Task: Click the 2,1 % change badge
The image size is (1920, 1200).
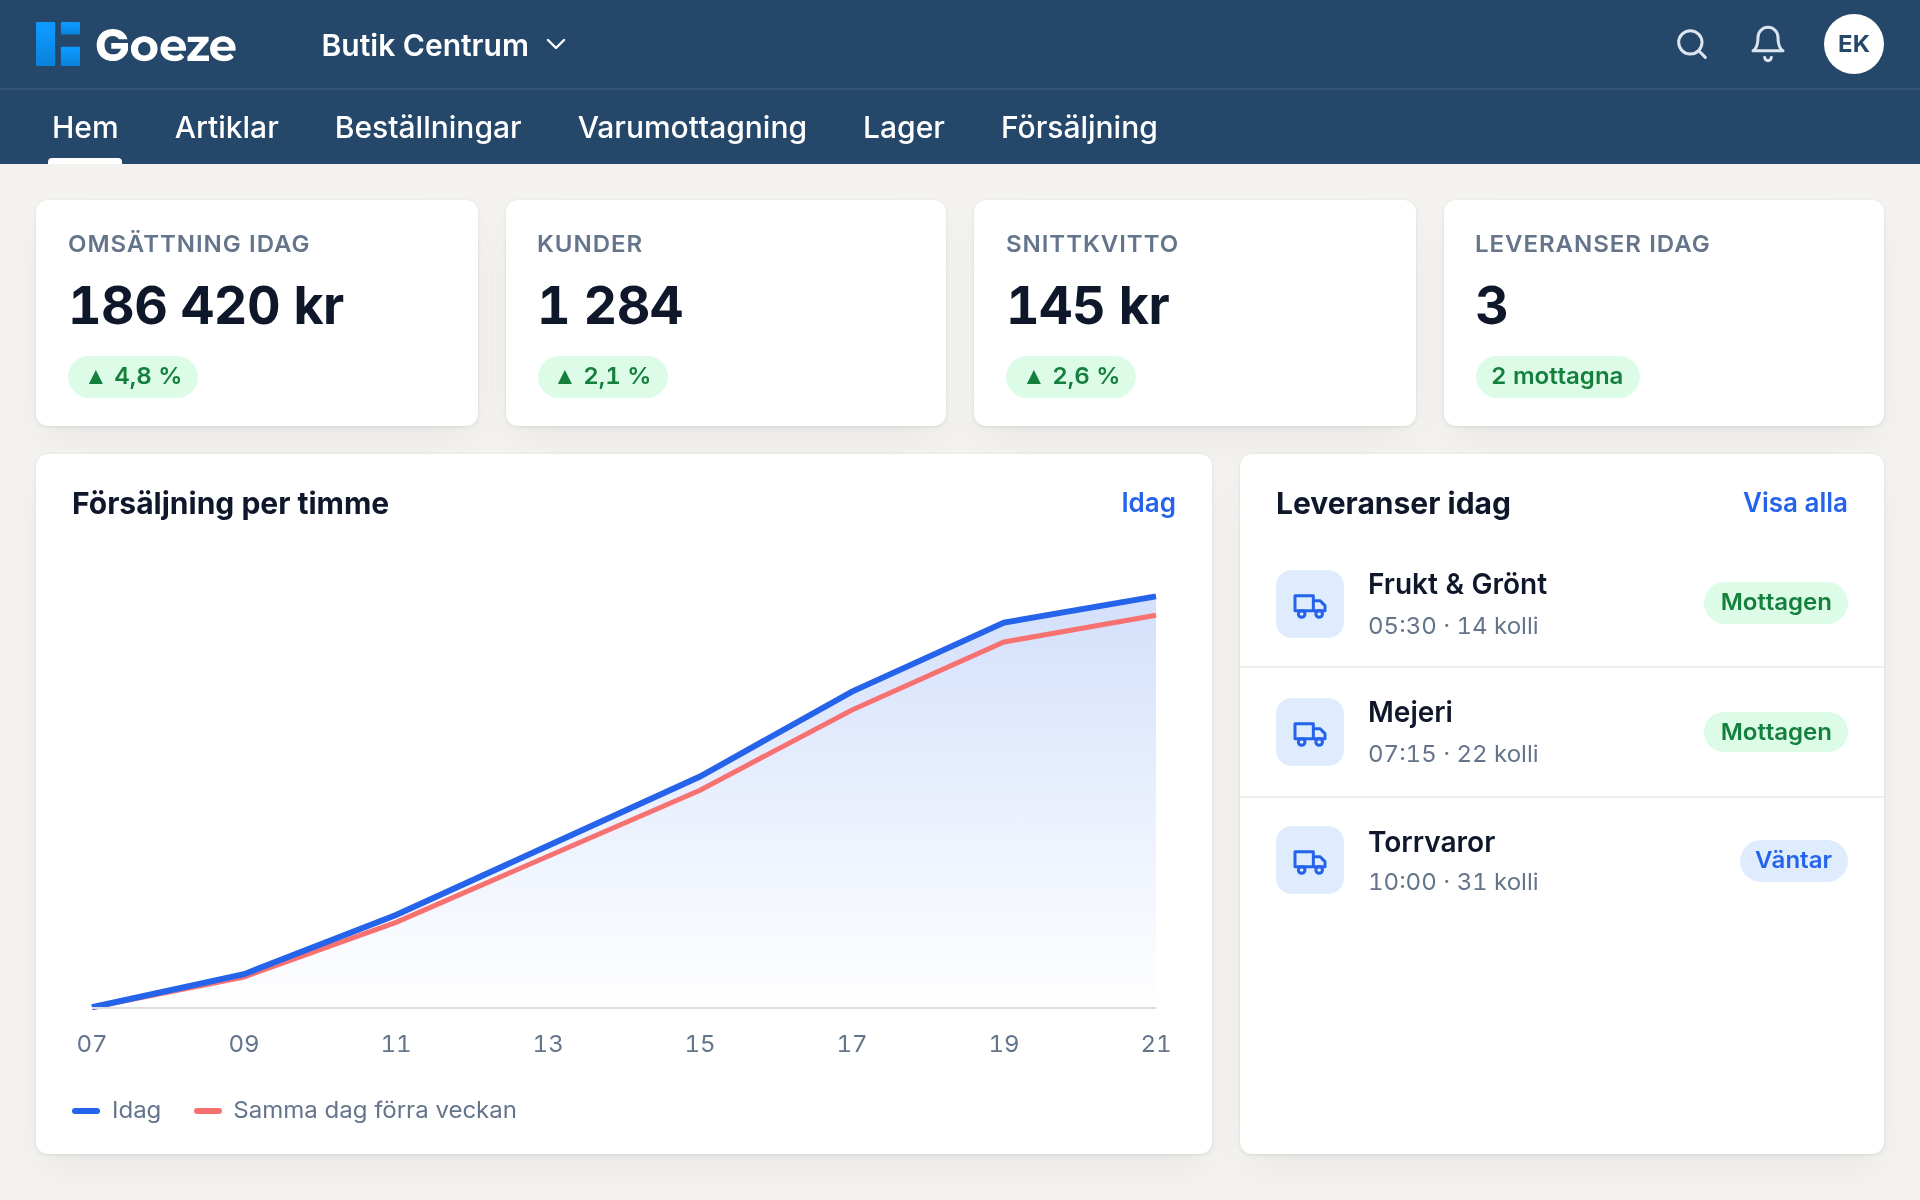Action: point(603,376)
